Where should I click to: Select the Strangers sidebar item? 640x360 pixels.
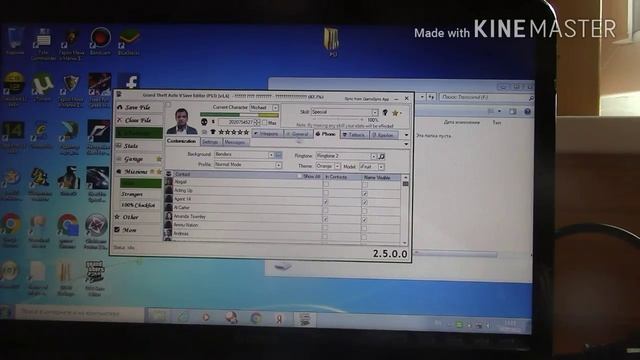140,194
